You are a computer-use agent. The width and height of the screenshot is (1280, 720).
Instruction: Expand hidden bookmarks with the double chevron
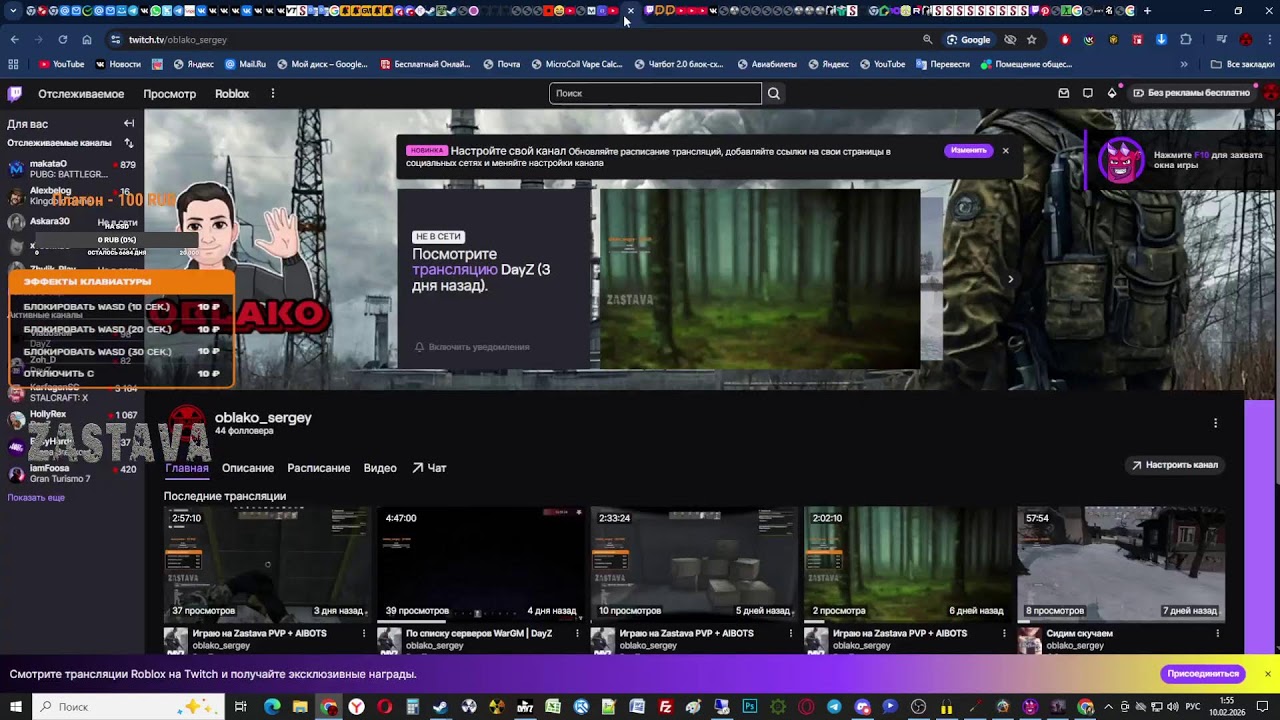point(1184,64)
